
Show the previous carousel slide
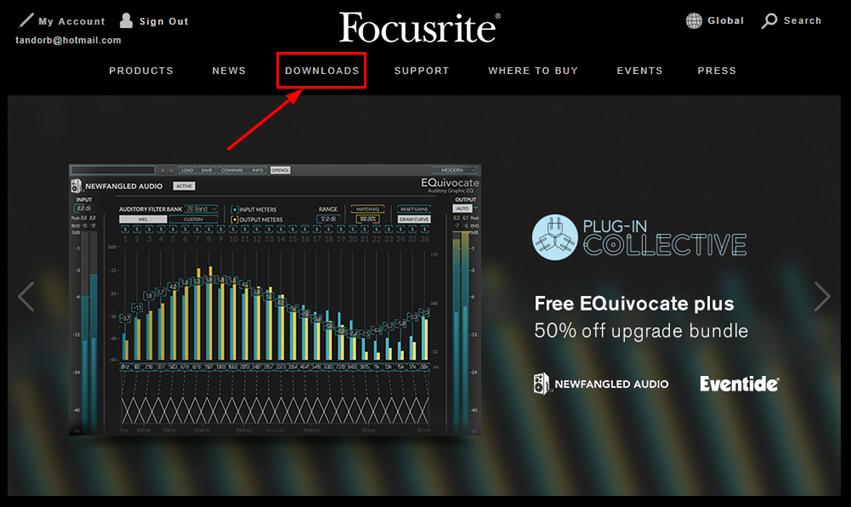tap(26, 296)
